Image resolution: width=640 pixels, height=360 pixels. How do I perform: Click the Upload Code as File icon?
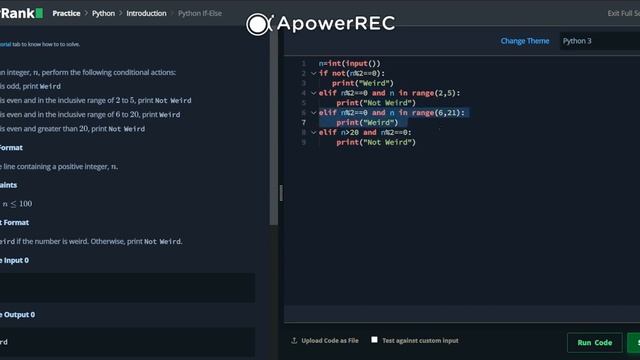294,340
